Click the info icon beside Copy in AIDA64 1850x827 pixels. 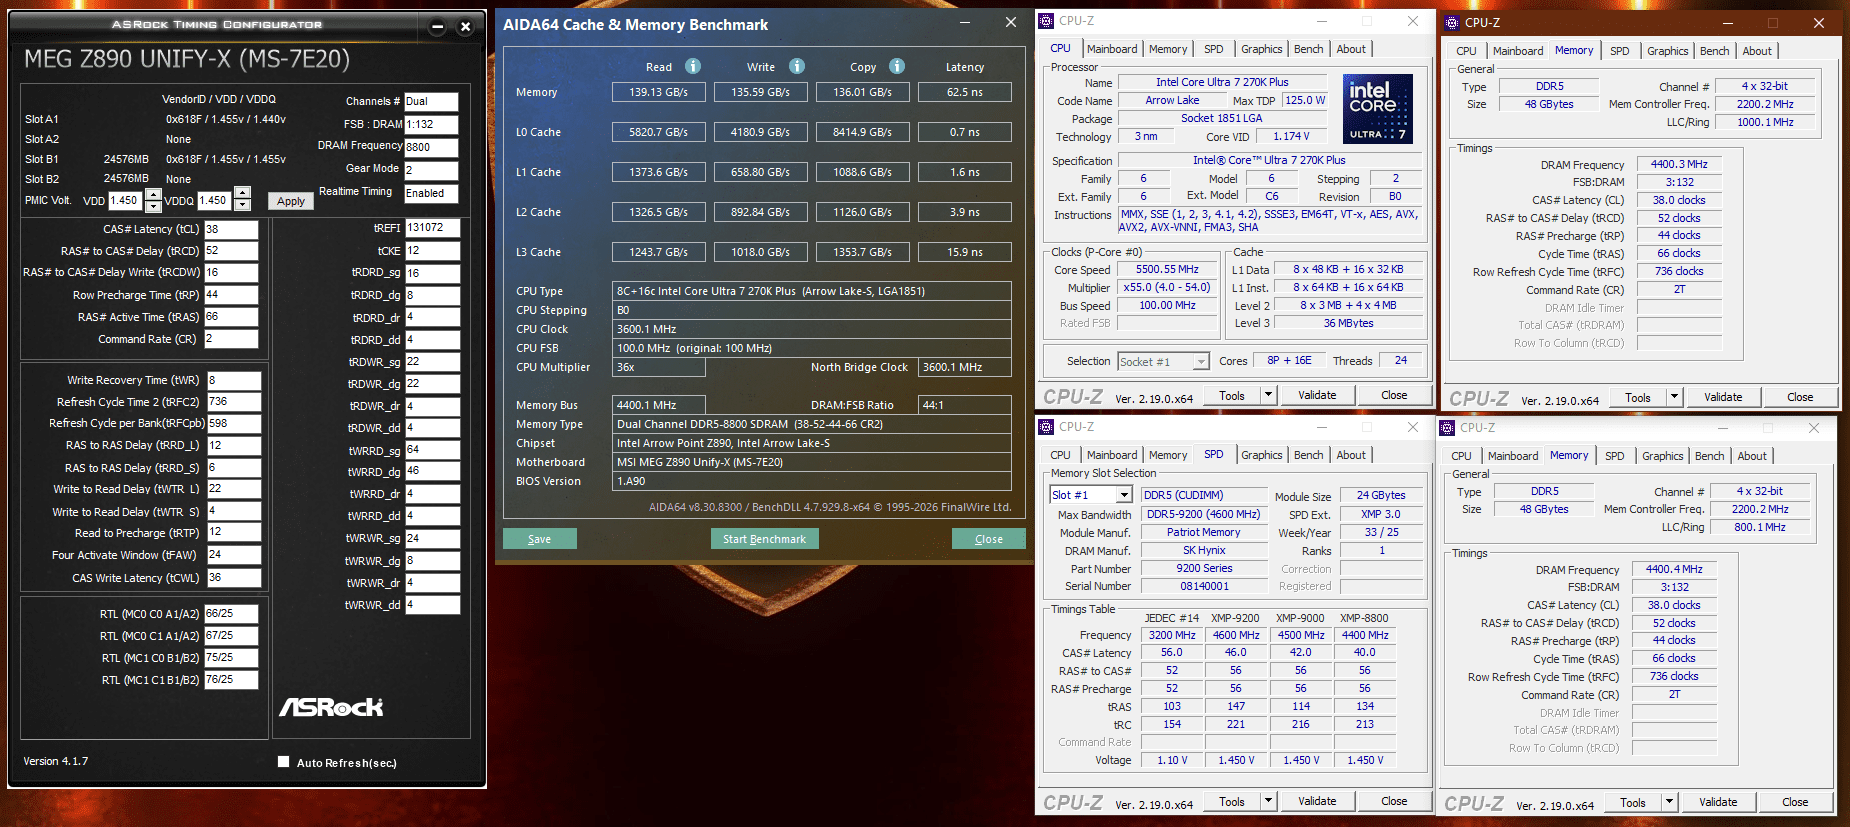(897, 66)
